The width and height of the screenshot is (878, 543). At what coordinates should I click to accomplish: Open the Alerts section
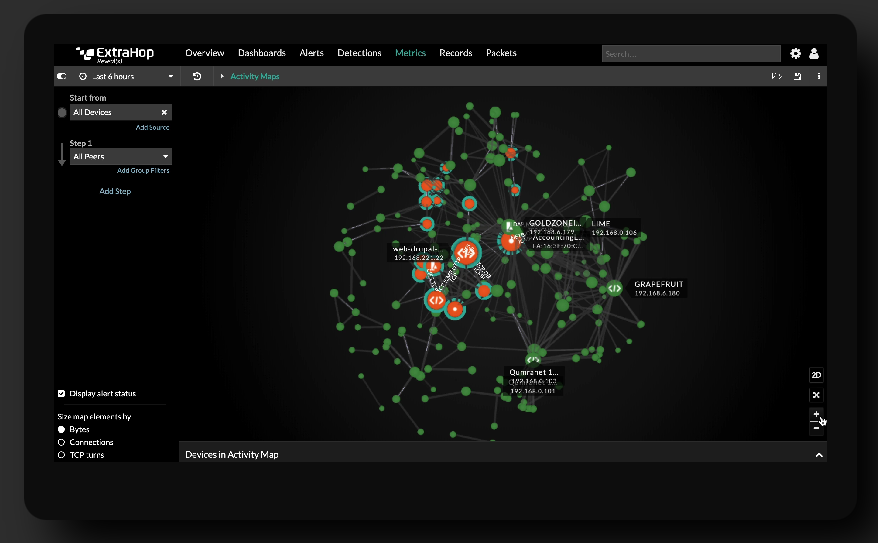(311, 53)
